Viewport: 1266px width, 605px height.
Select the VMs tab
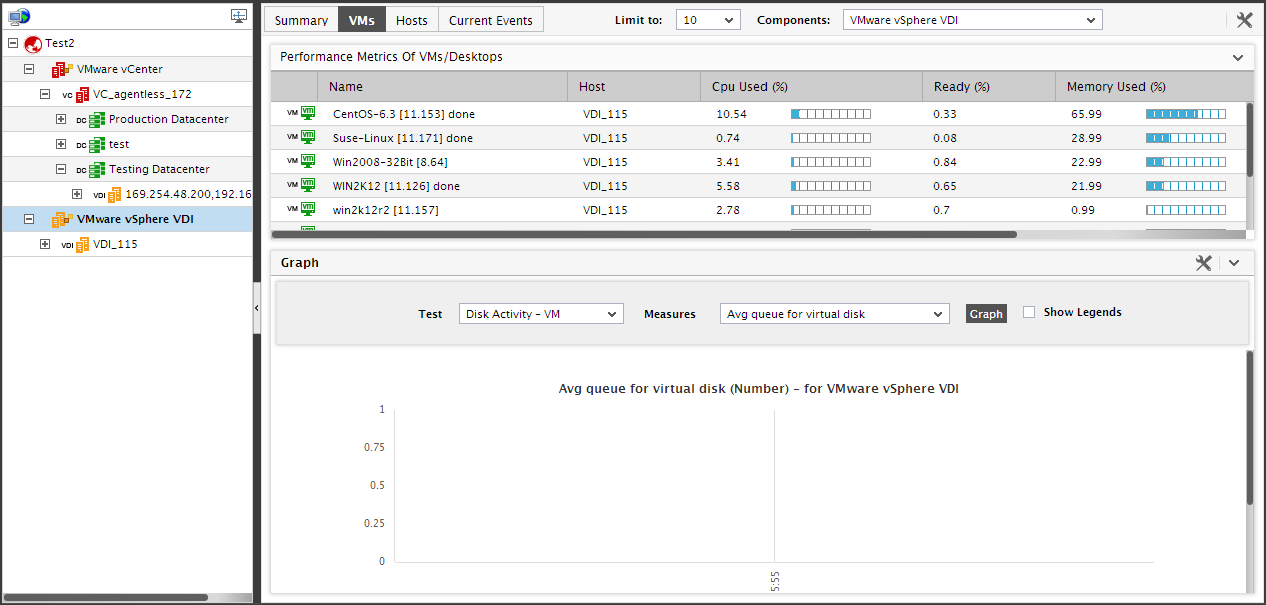pyautogui.click(x=362, y=20)
